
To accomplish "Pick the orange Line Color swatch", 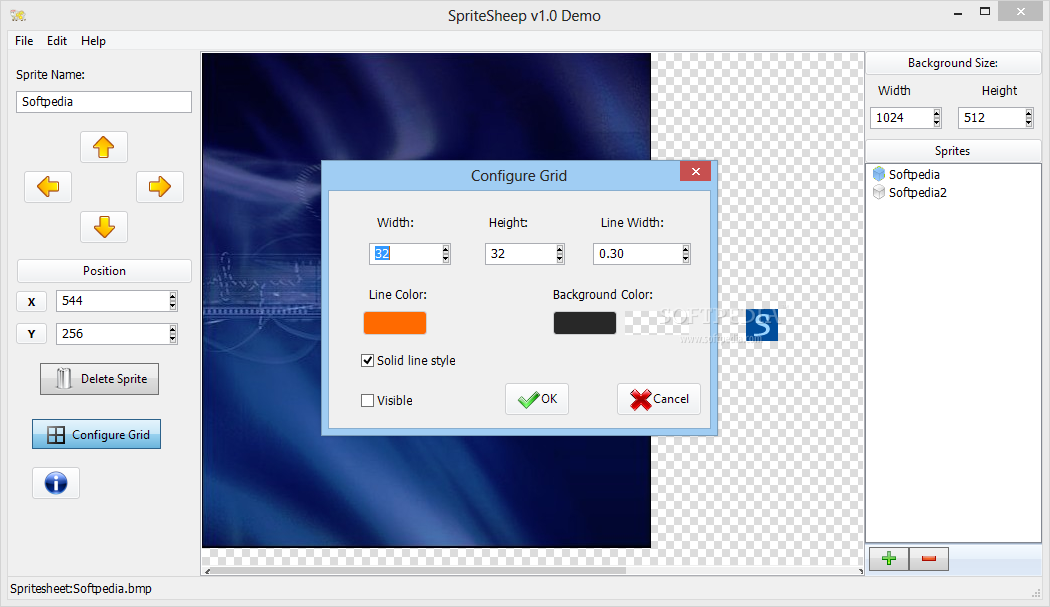I will coord(395,323).
